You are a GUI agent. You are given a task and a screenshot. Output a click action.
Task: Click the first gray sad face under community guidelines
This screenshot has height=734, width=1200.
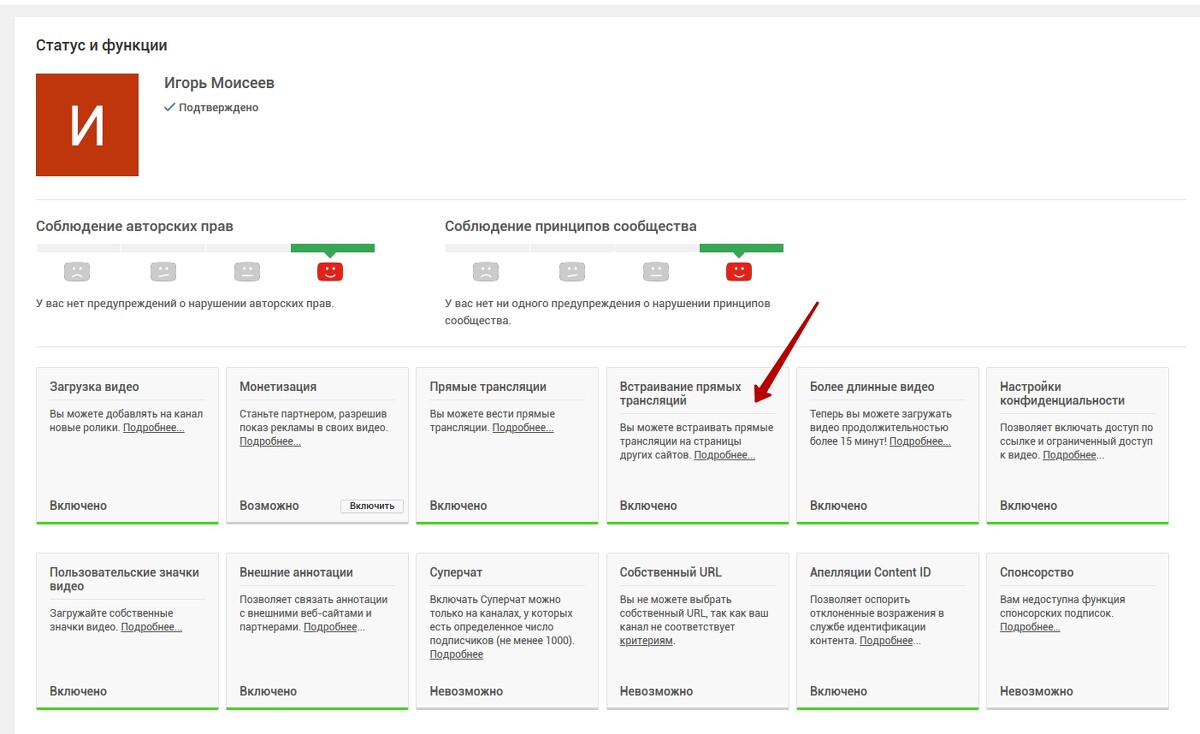coord(485,271)
